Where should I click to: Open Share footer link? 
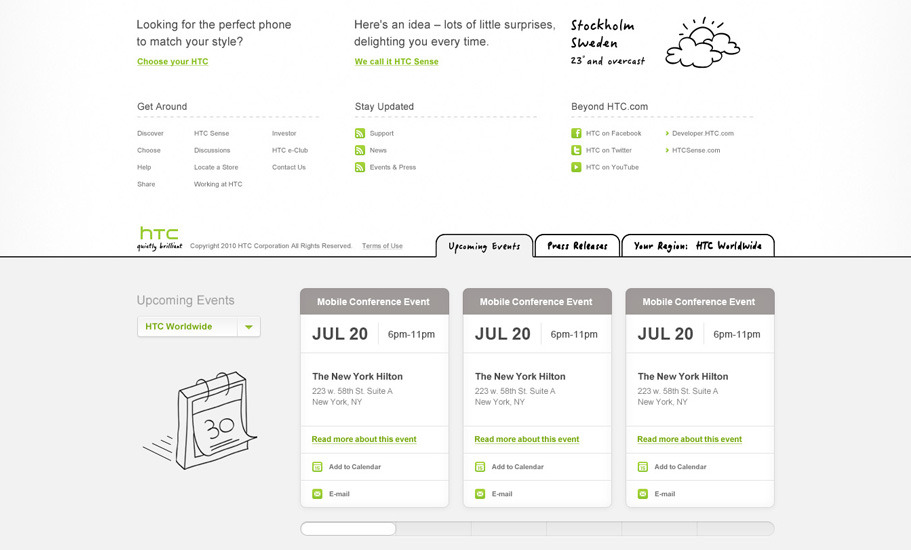coord(146,184)
